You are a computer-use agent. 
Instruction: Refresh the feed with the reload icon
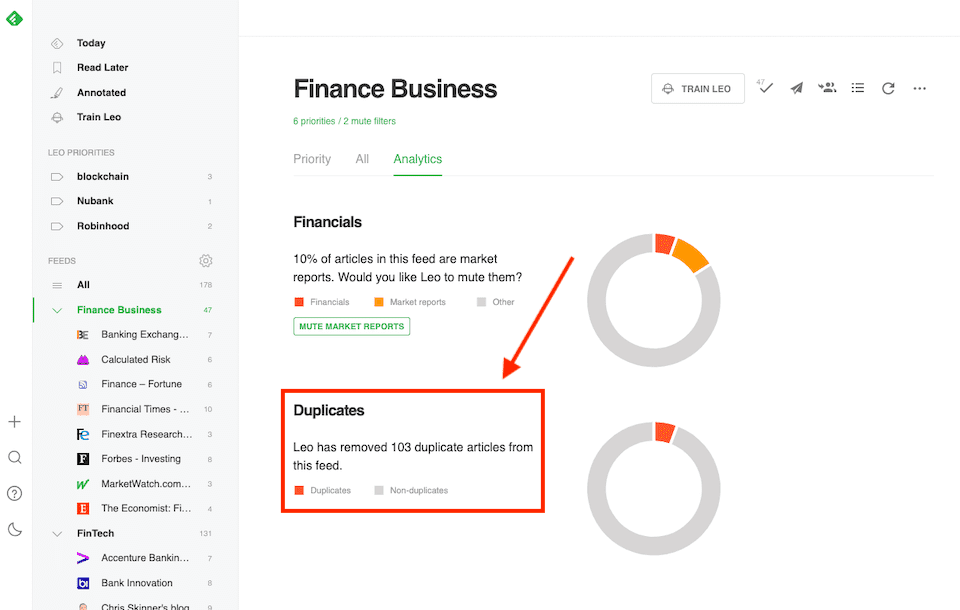point(888,88)
